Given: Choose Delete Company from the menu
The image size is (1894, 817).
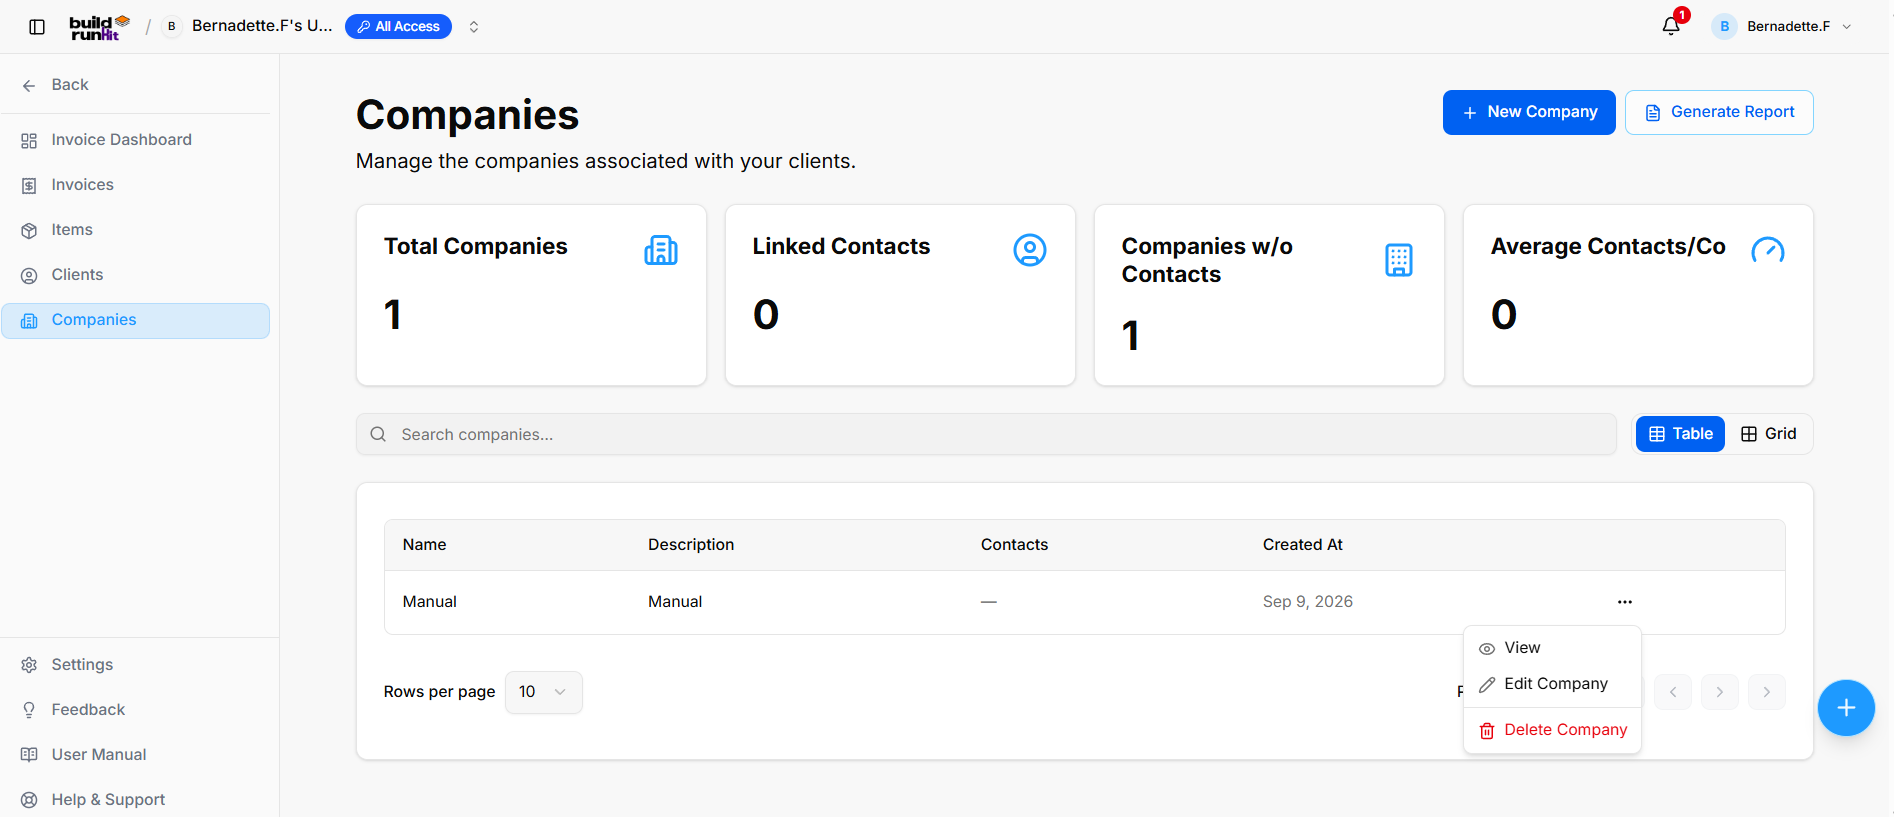Looking at the screenshot, I should pyautogui.click(x=1552, y=730).
